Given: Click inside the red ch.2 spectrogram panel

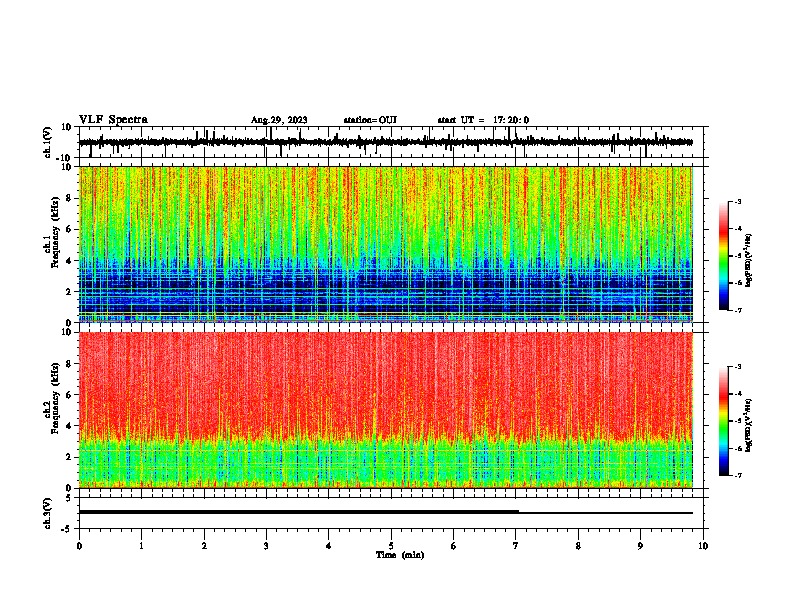Looking at the screenshot, I should pyautogui.click(x=385, y=410).
